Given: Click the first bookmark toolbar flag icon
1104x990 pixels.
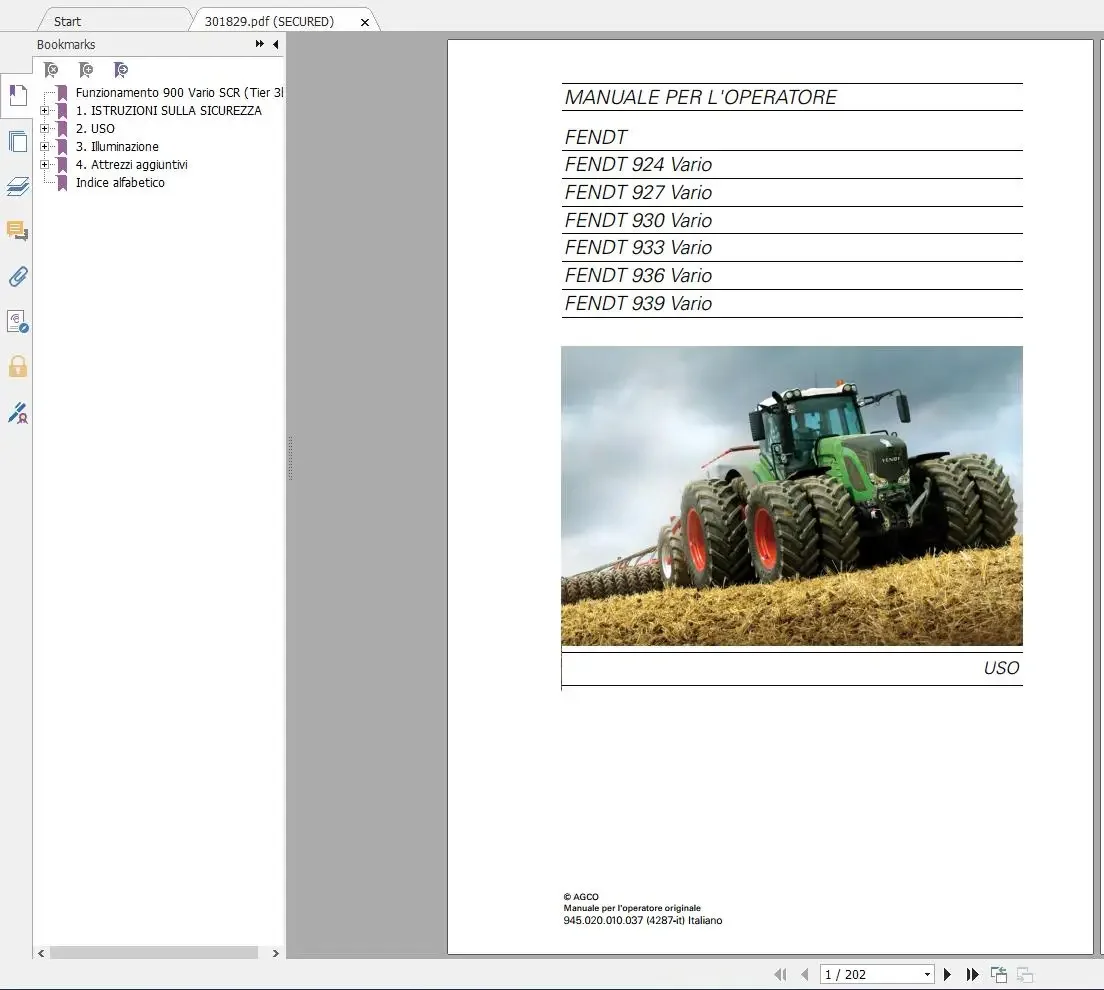Looking at the screenshot, I should (51, 70).
